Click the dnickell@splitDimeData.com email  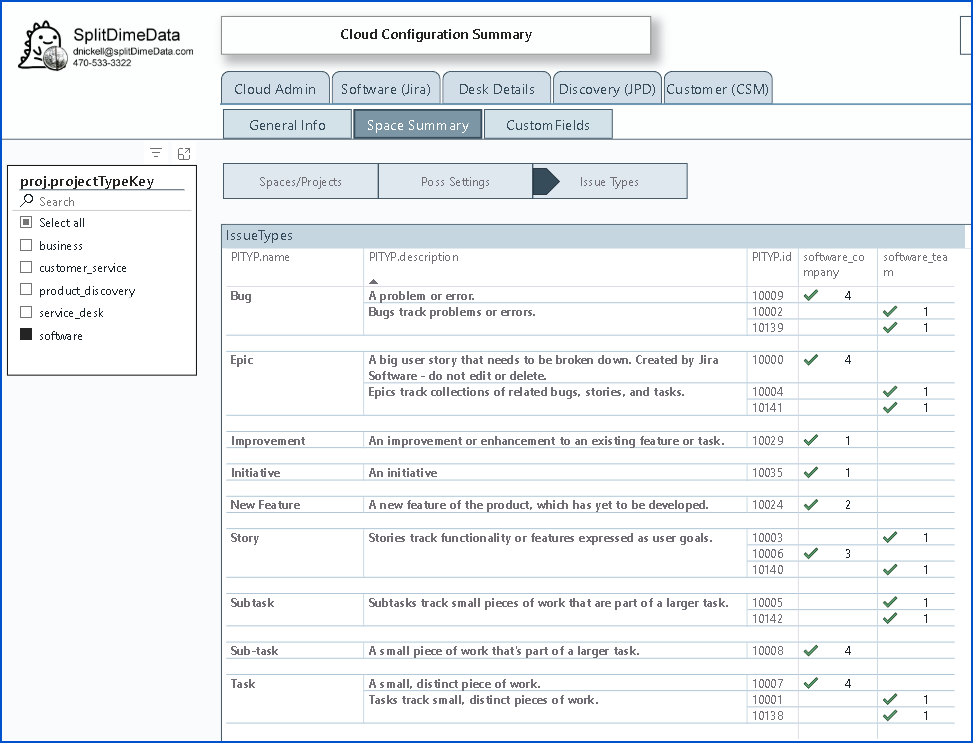[133, 52]
